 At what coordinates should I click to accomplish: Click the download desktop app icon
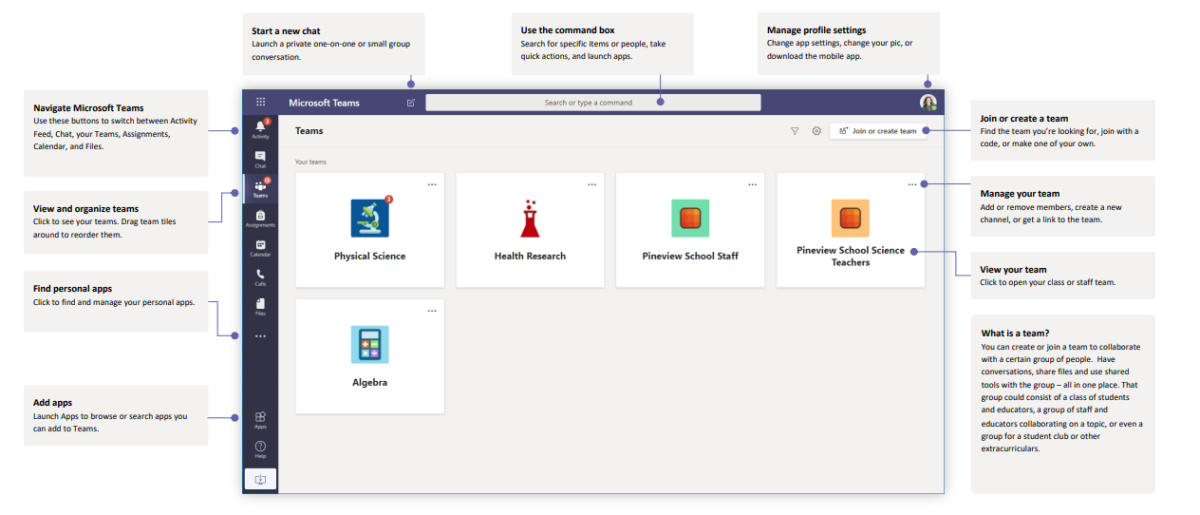pos(260,479)
